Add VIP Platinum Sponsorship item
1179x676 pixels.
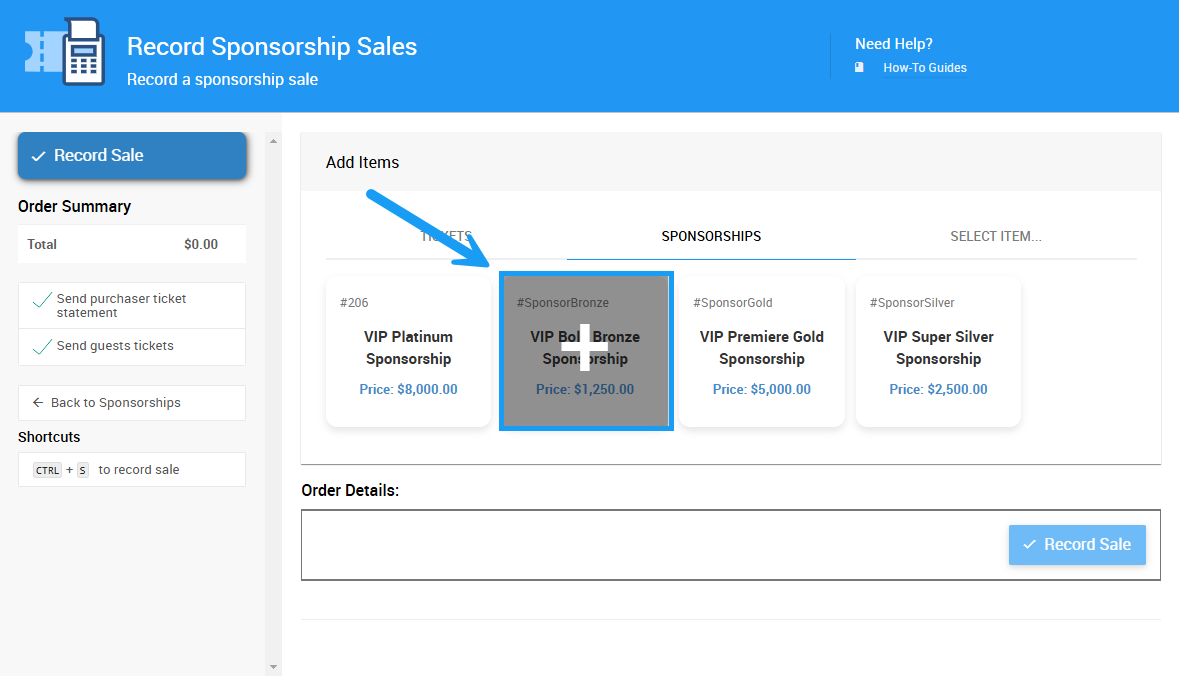point(408,352)
